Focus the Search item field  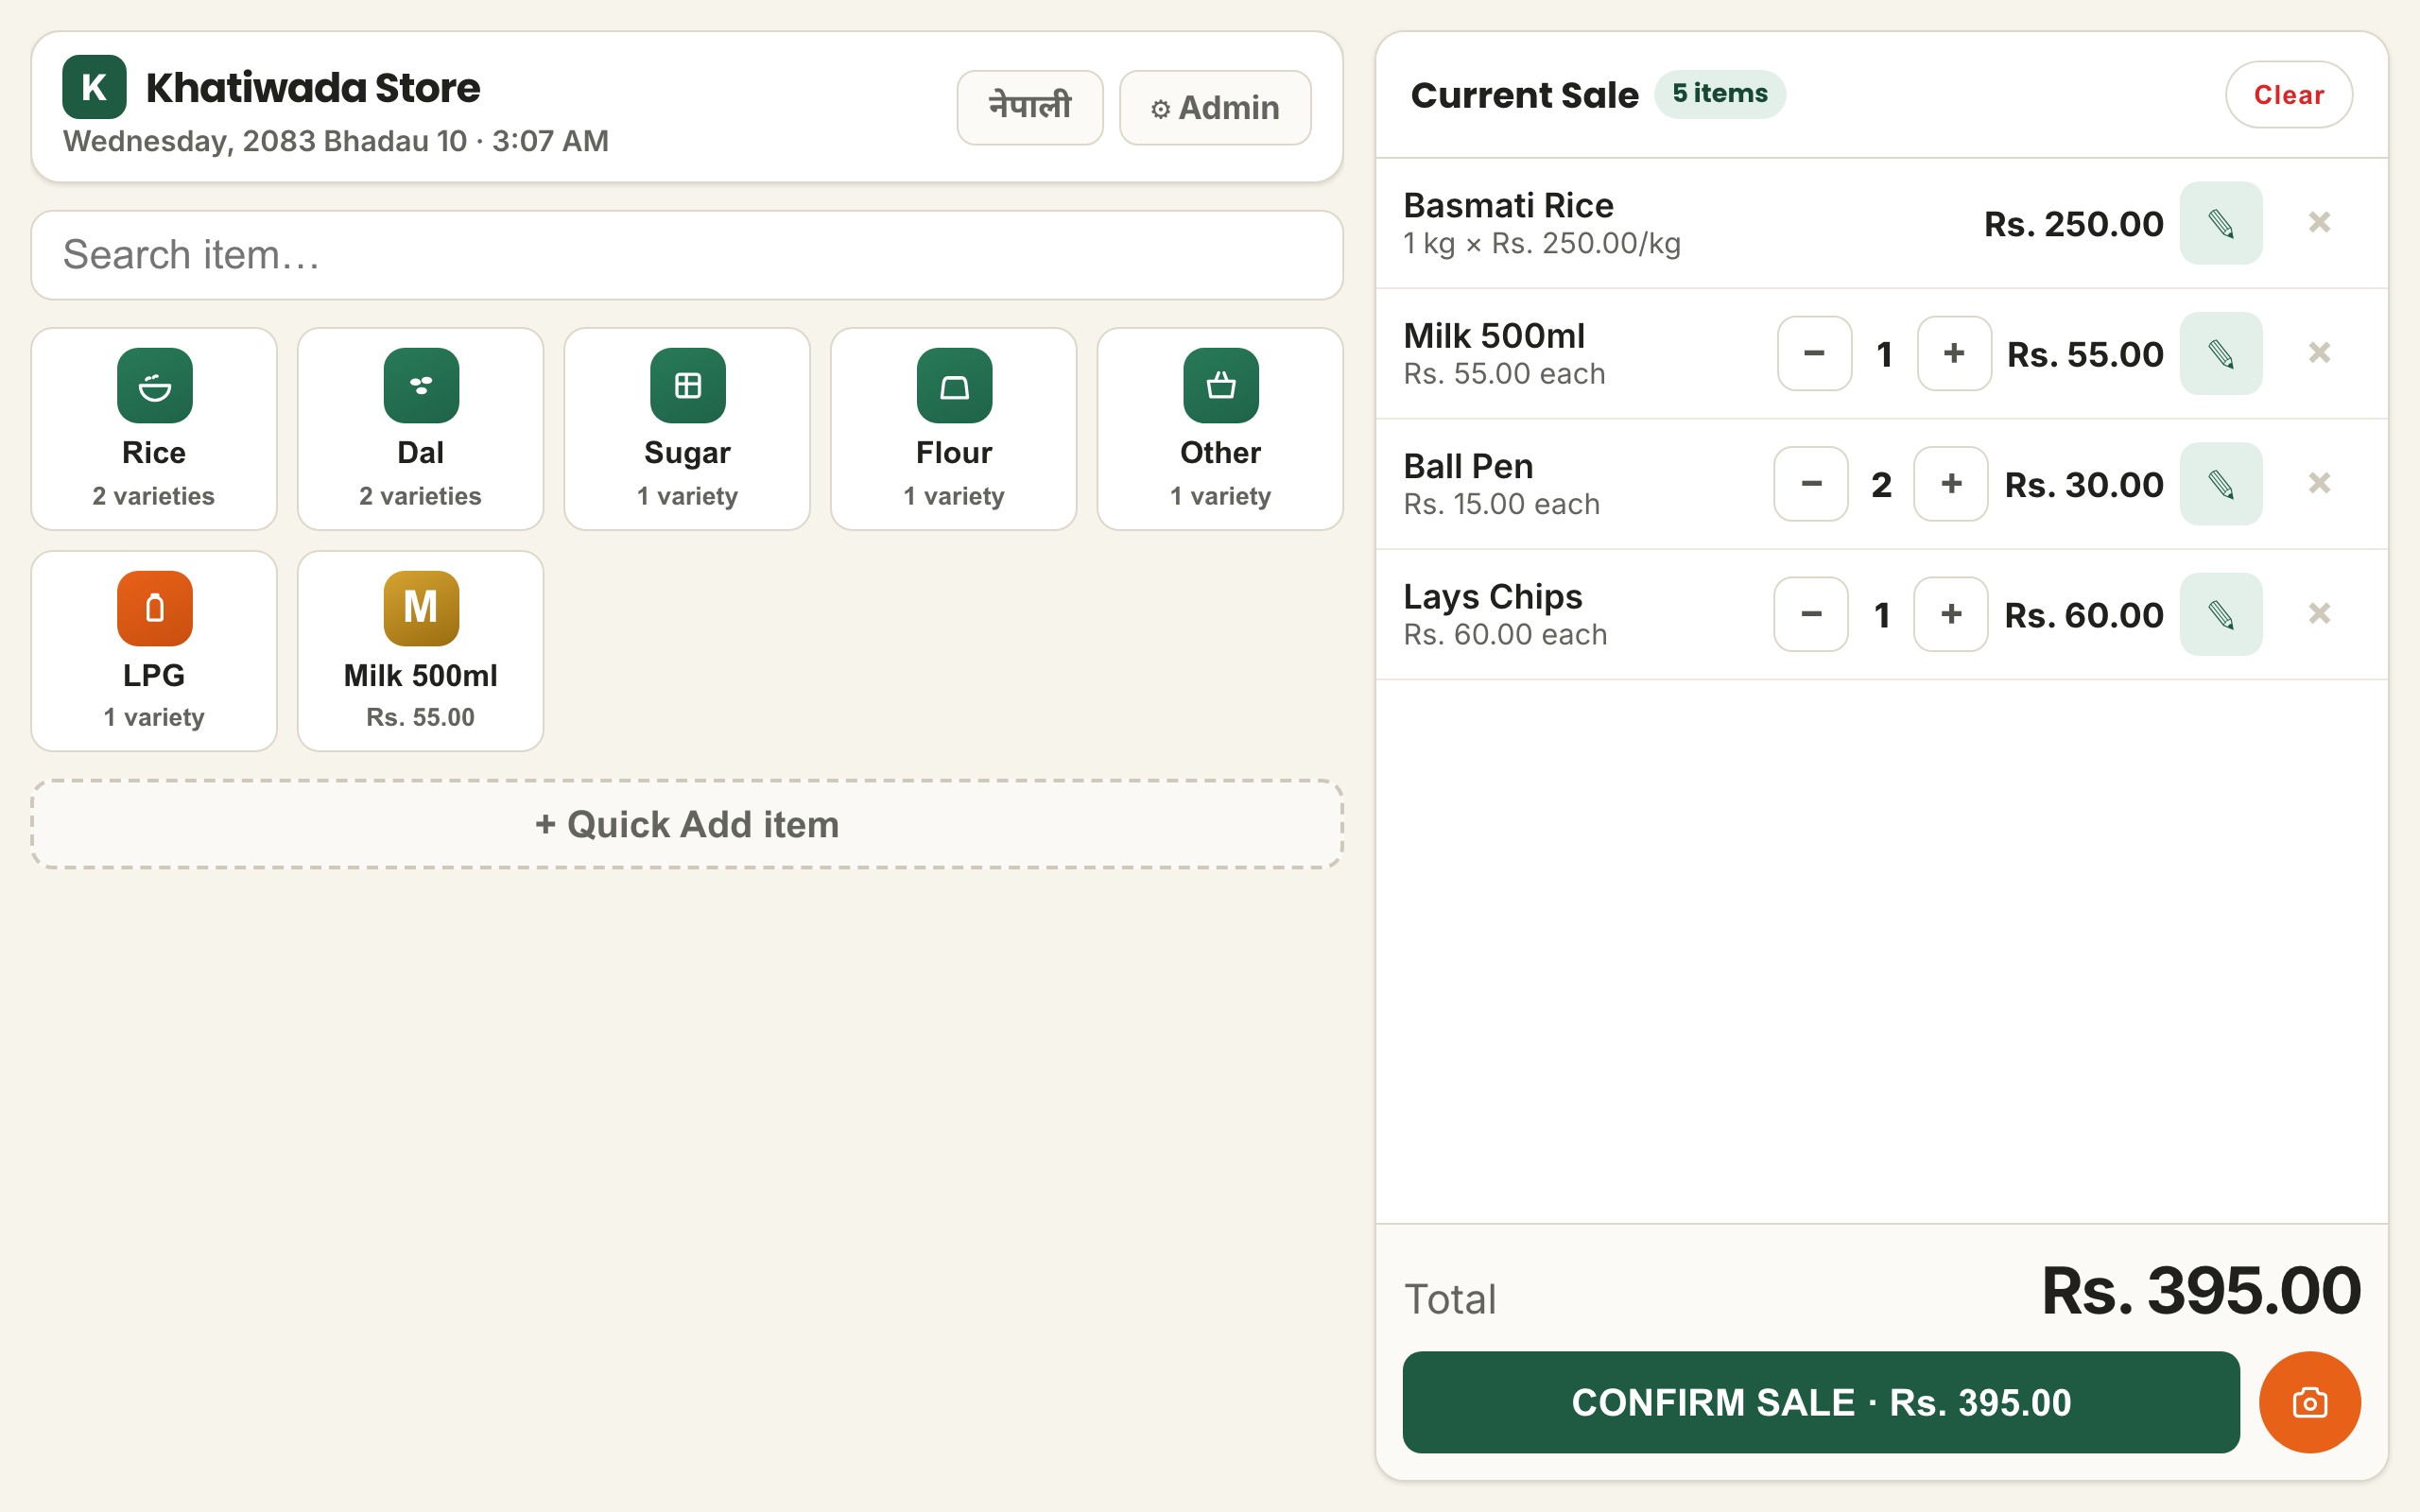pos(687,255)
